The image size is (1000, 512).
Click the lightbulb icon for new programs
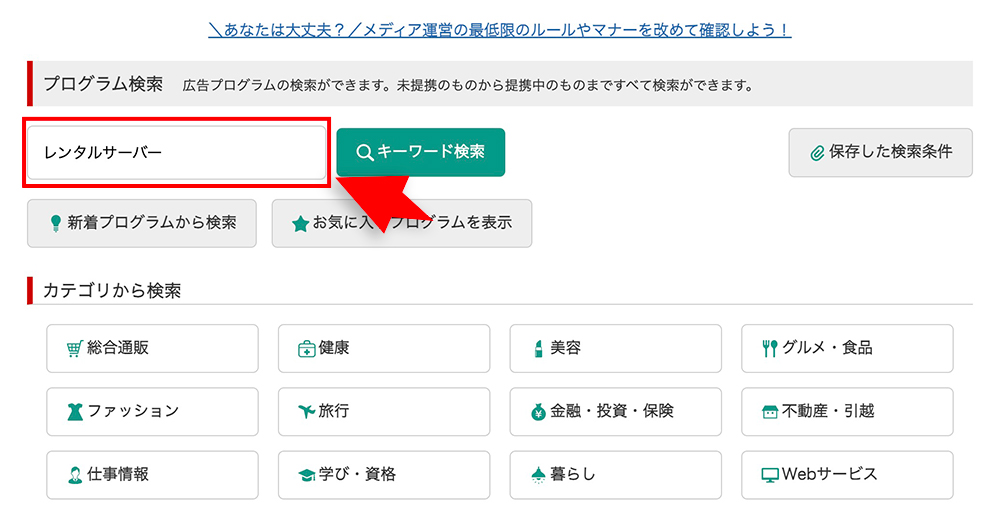[x=55, y=224]
